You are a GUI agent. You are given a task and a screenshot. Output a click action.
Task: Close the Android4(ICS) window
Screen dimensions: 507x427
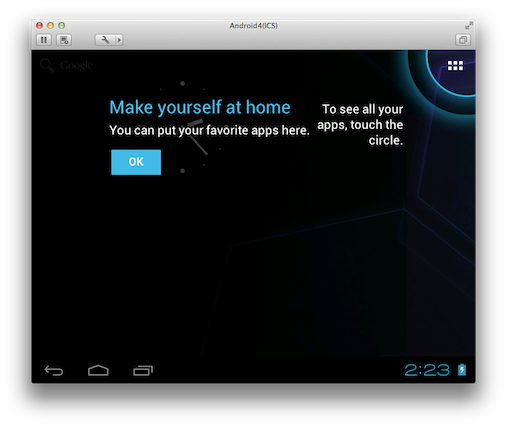[39, 25]
